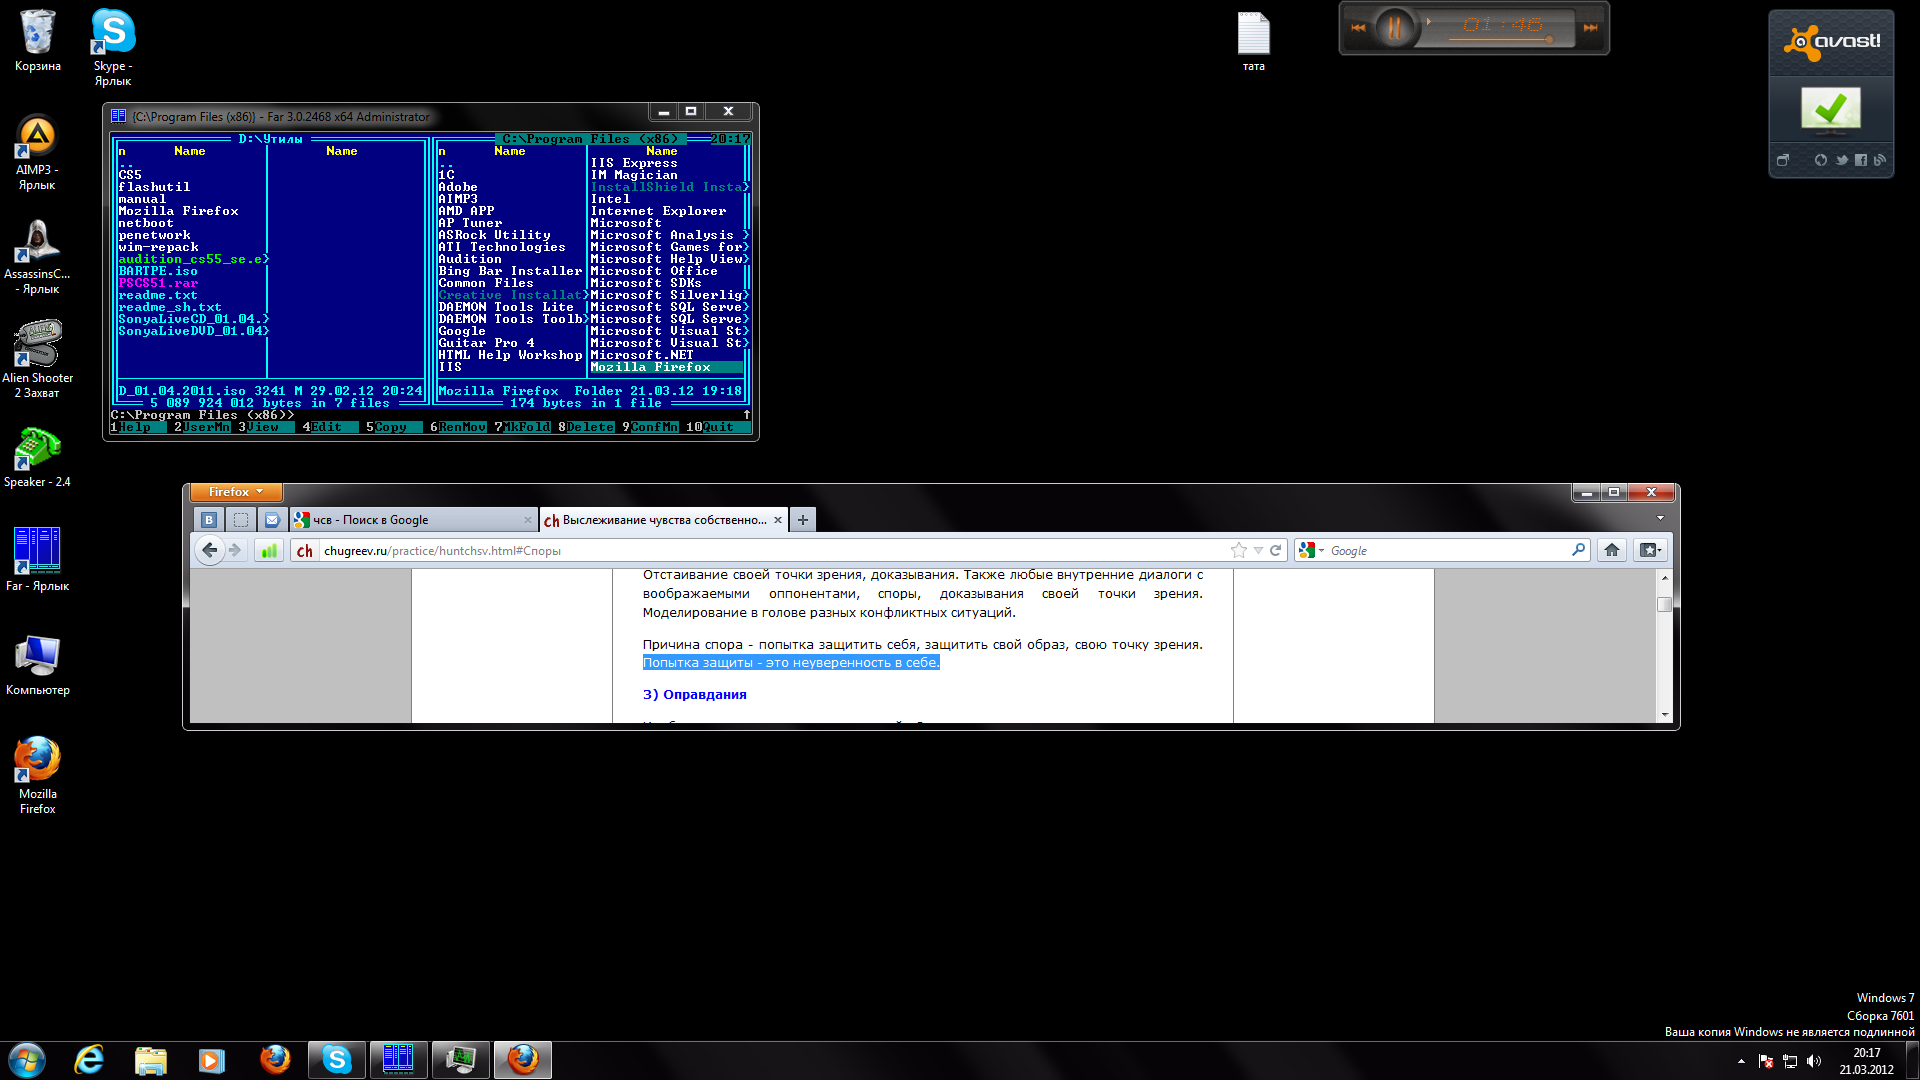Click green signal bars toolbar icon
The height and width of the screenshot is (1080, 1920).
[268, 550]
